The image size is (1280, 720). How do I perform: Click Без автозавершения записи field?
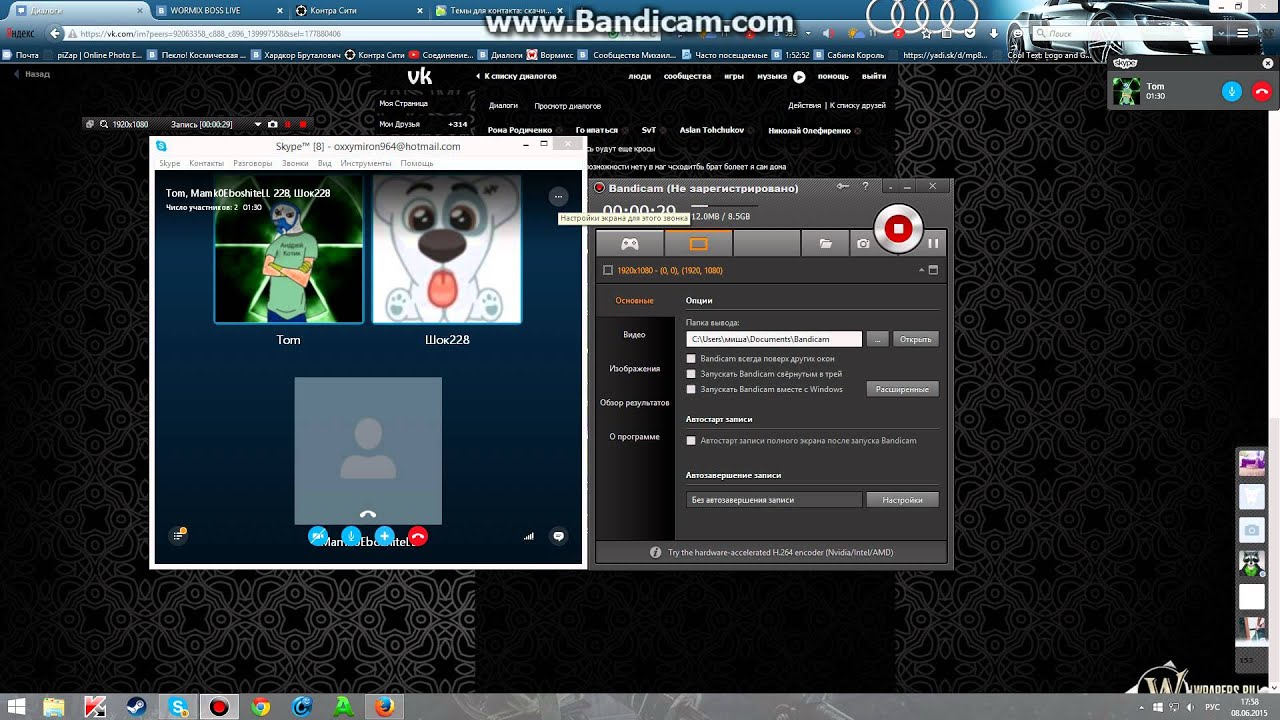coord(774,500)
